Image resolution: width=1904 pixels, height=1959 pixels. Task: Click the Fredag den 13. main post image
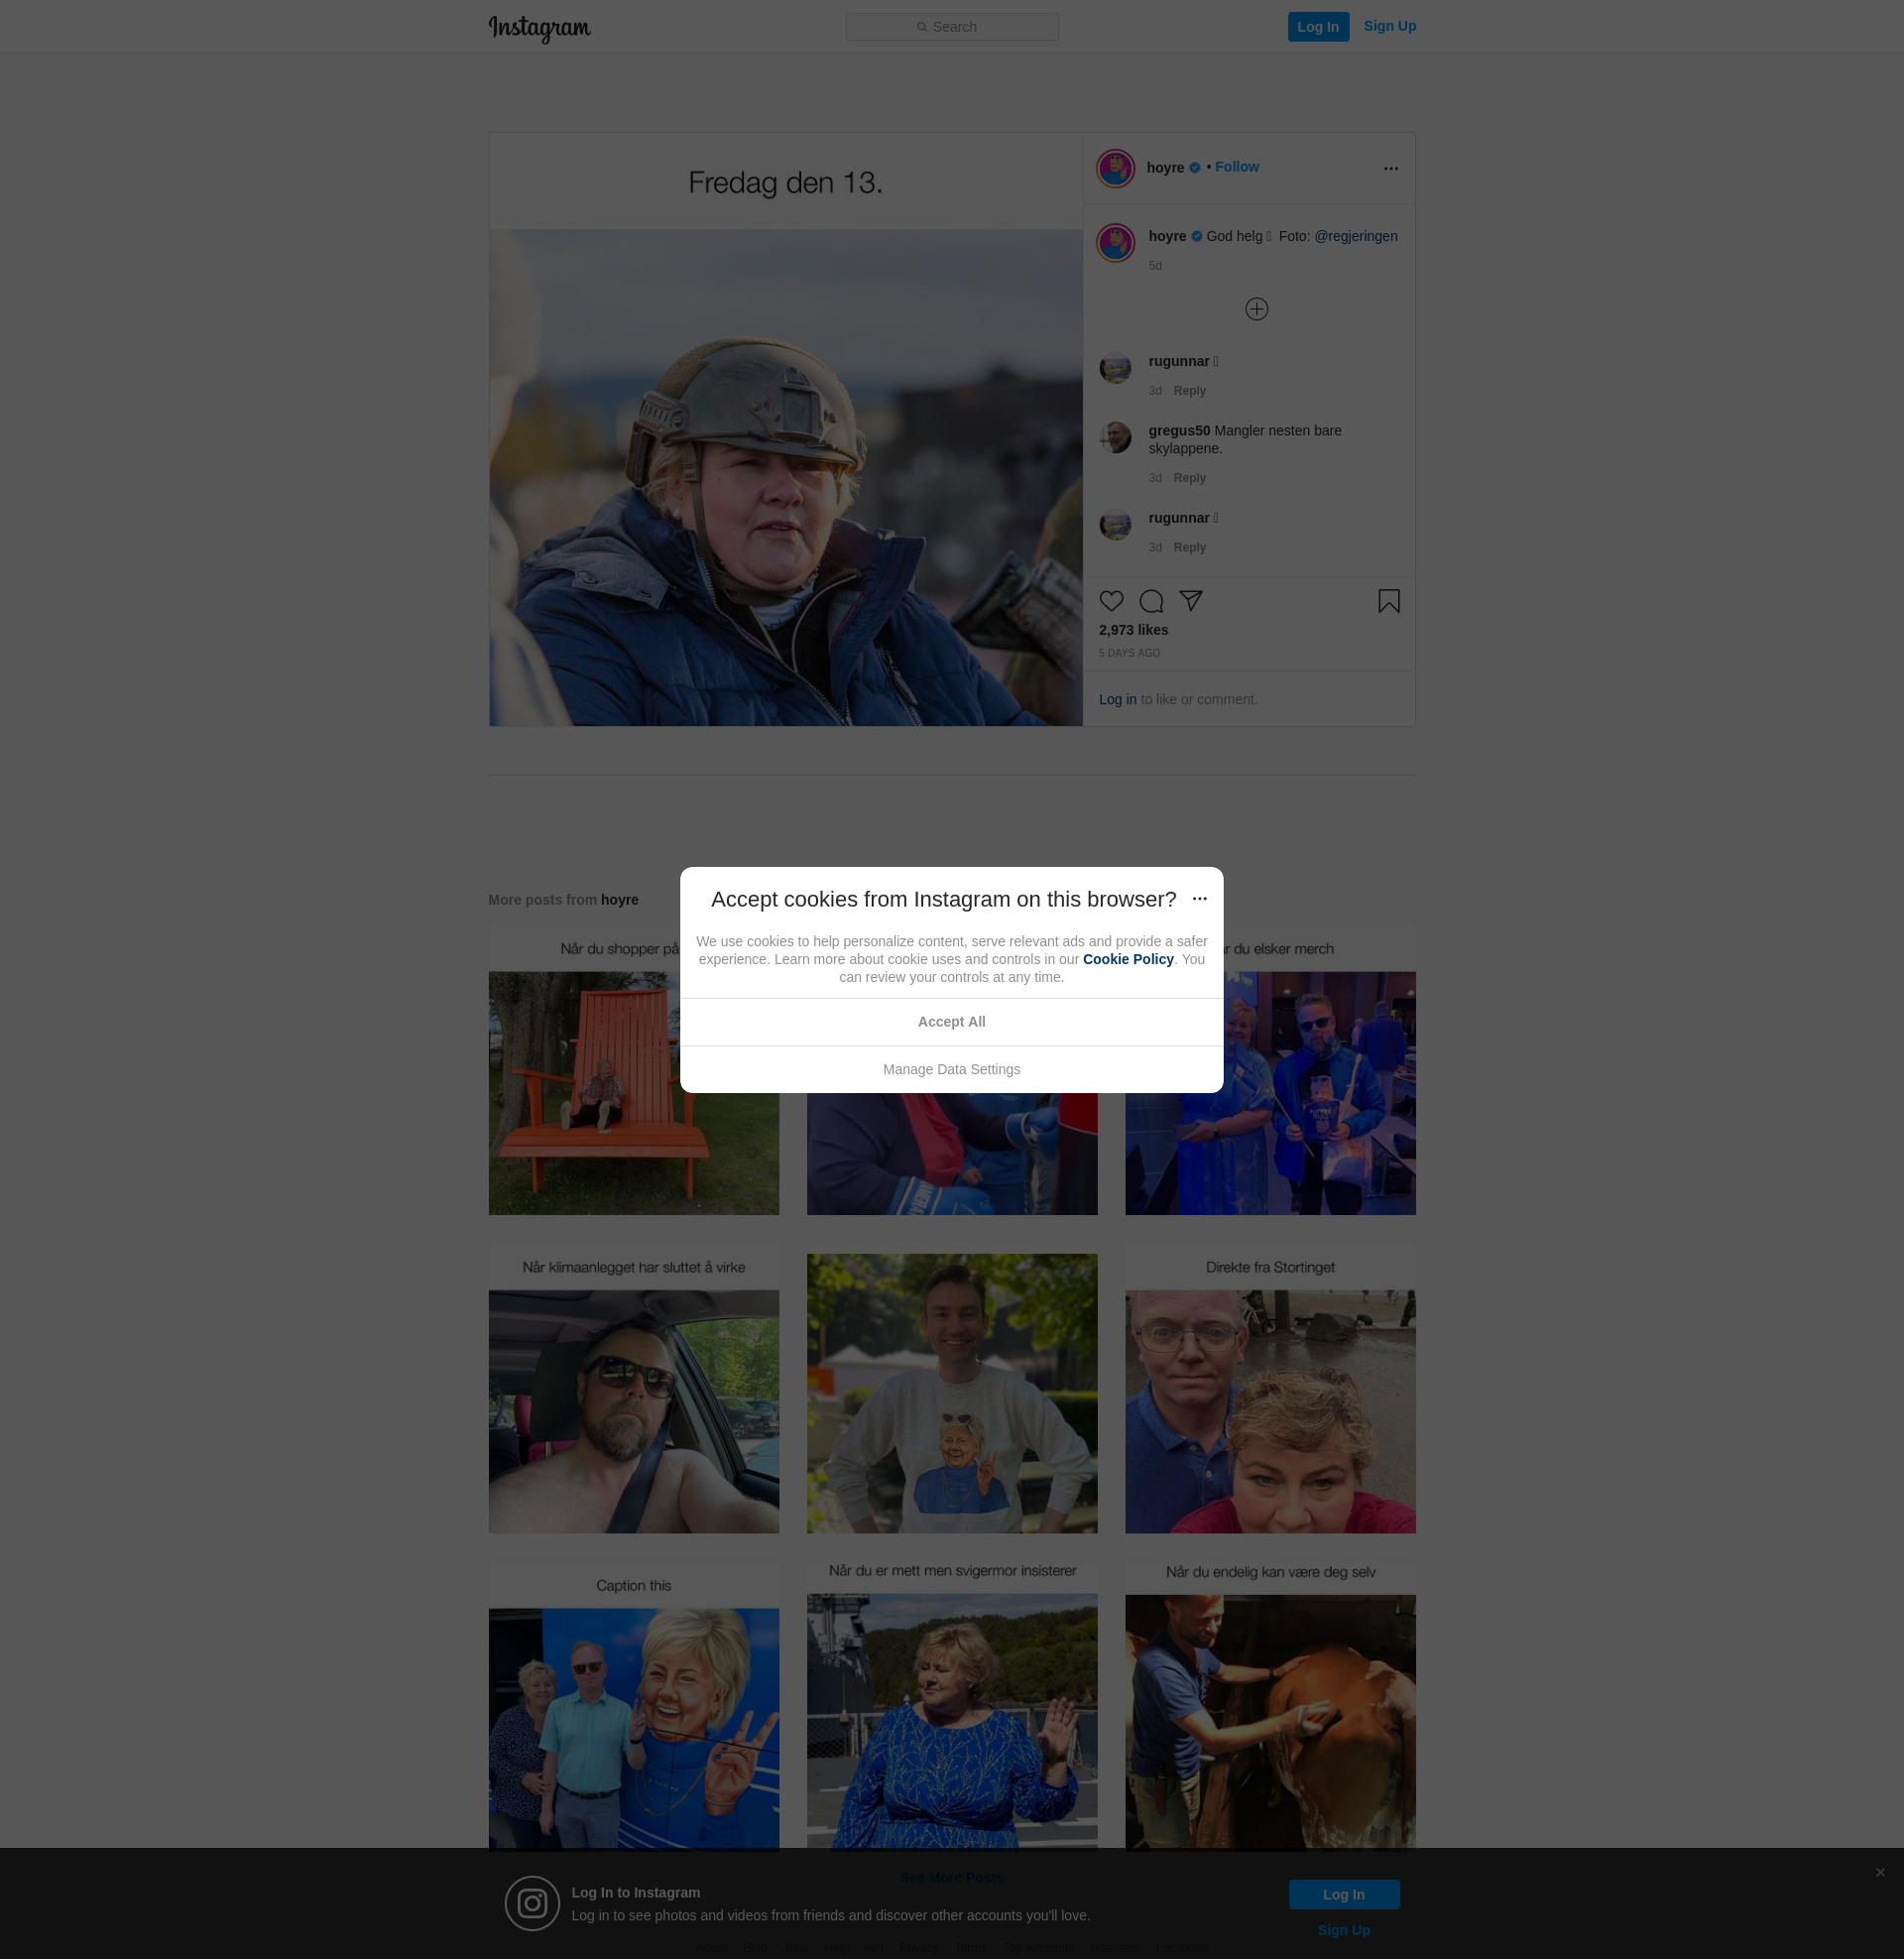tap(785, 430)
